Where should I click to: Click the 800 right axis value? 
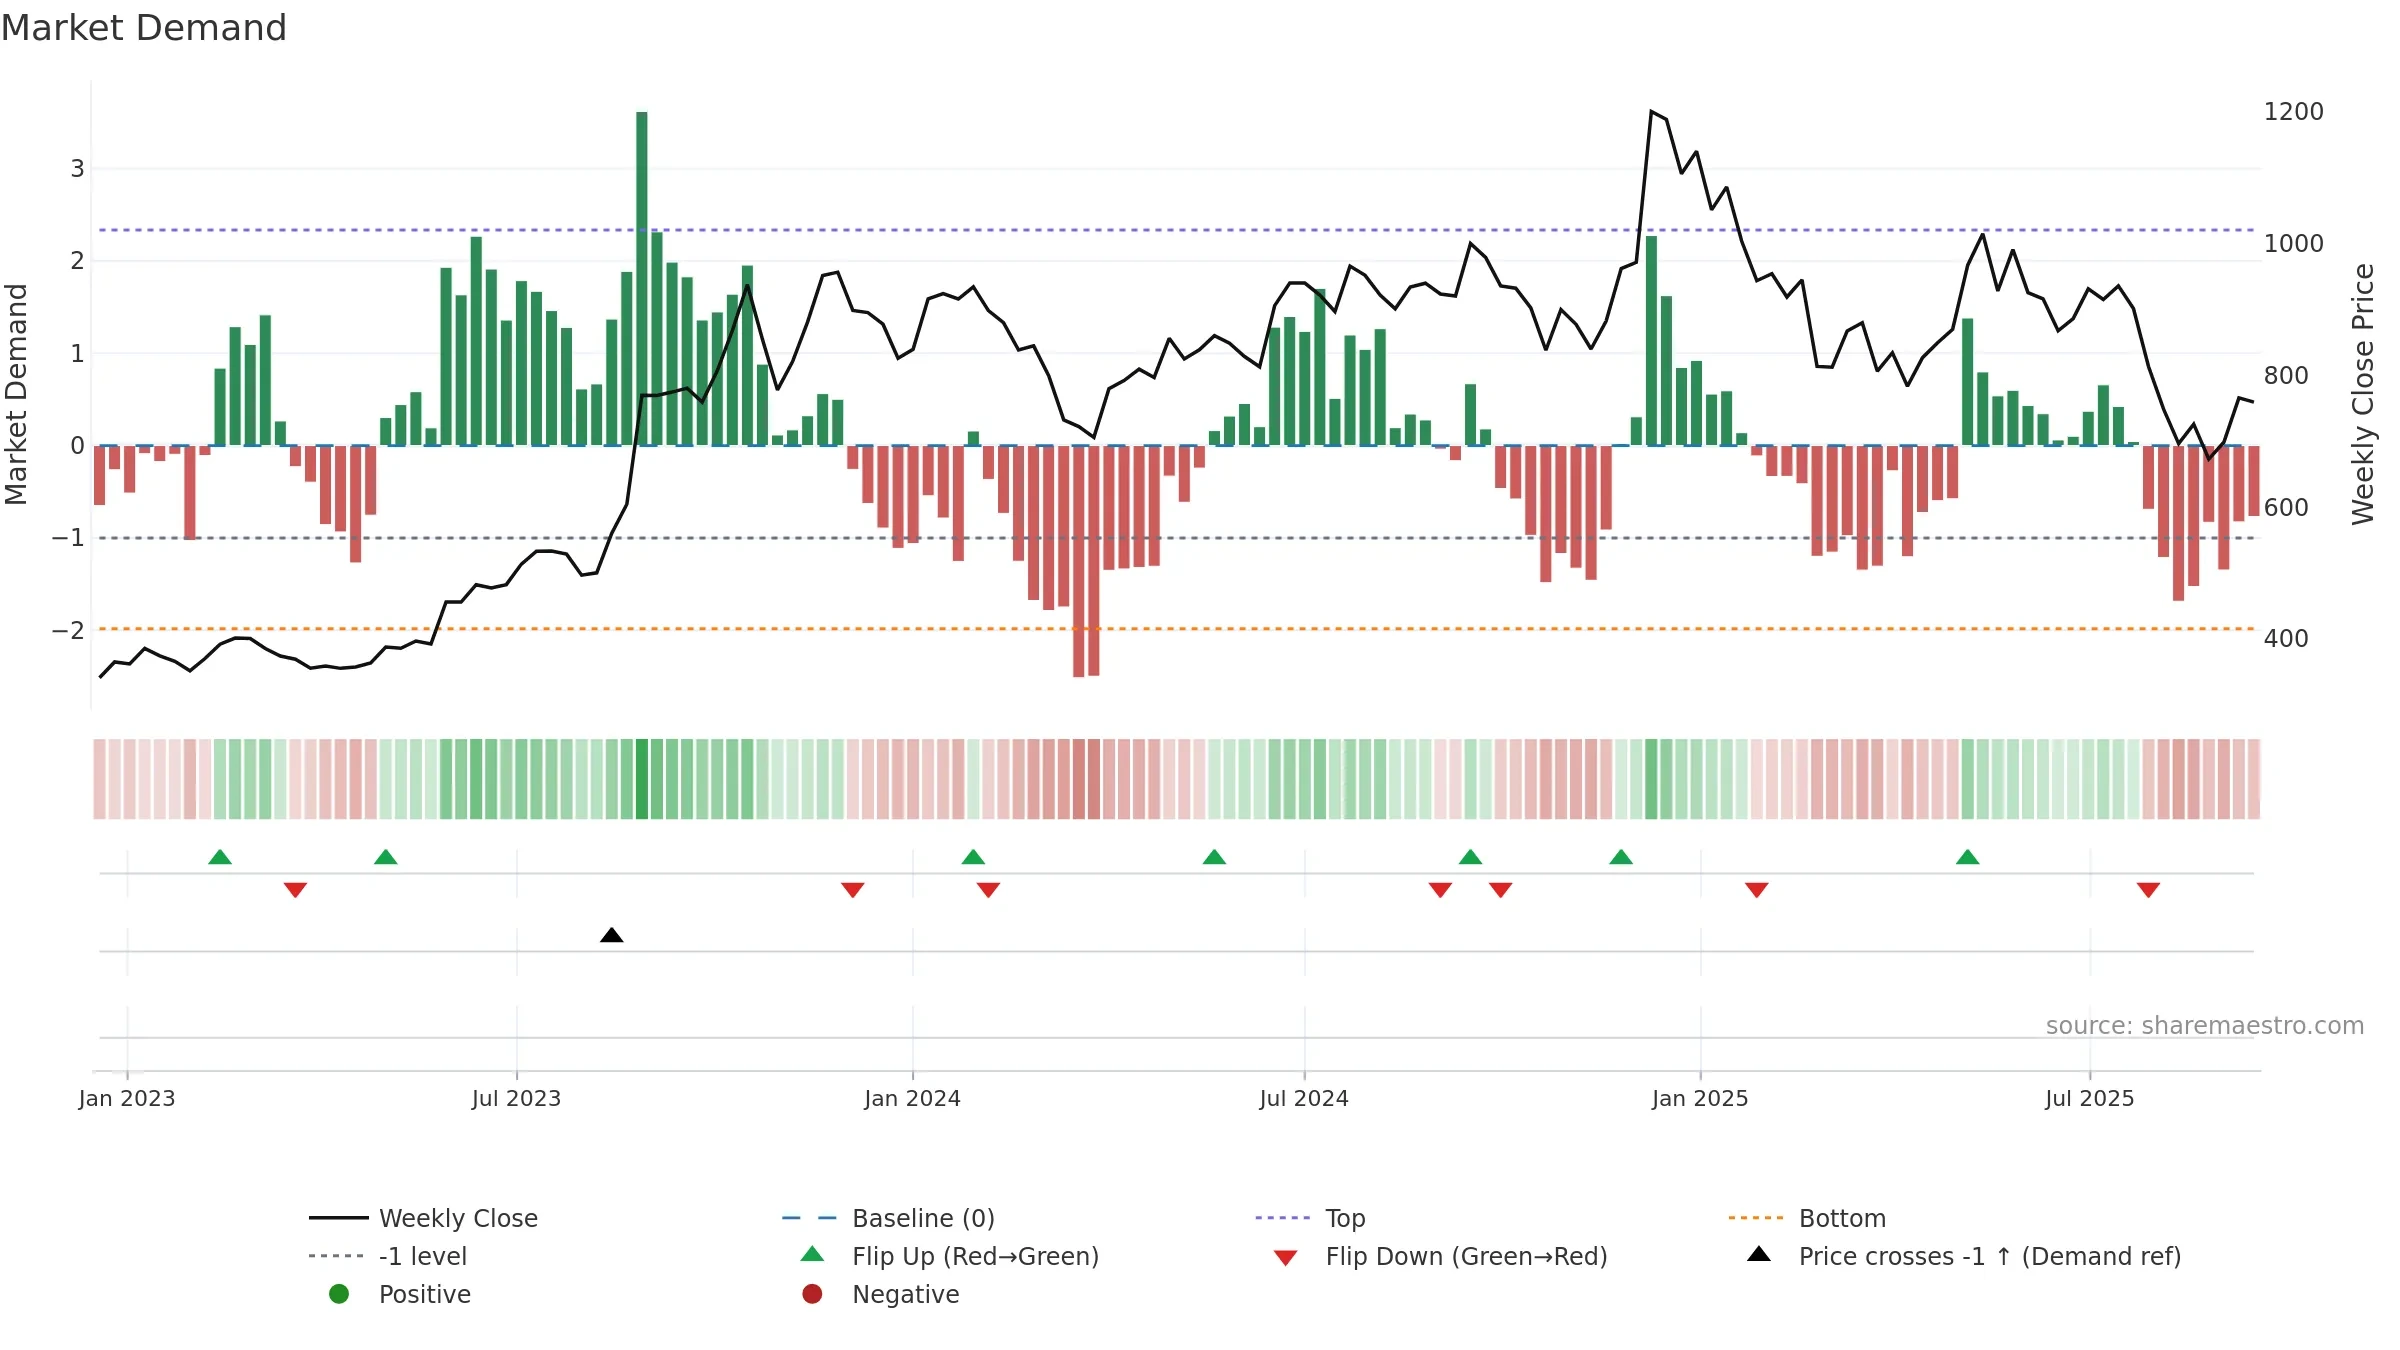coord(2286,375)
